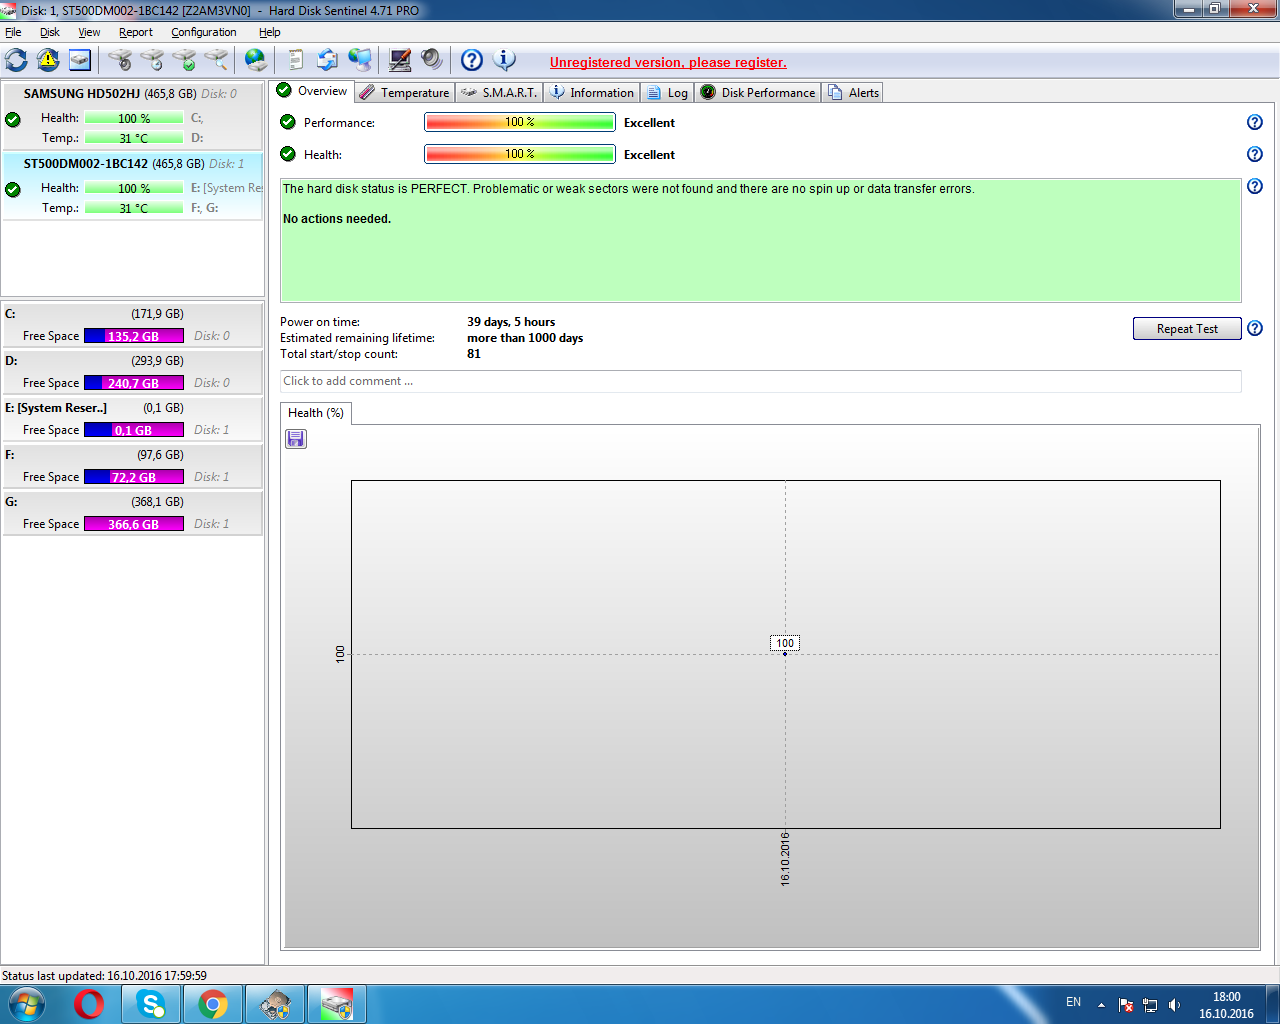Click the 366,6 GB free space bar

pos(134,524)
